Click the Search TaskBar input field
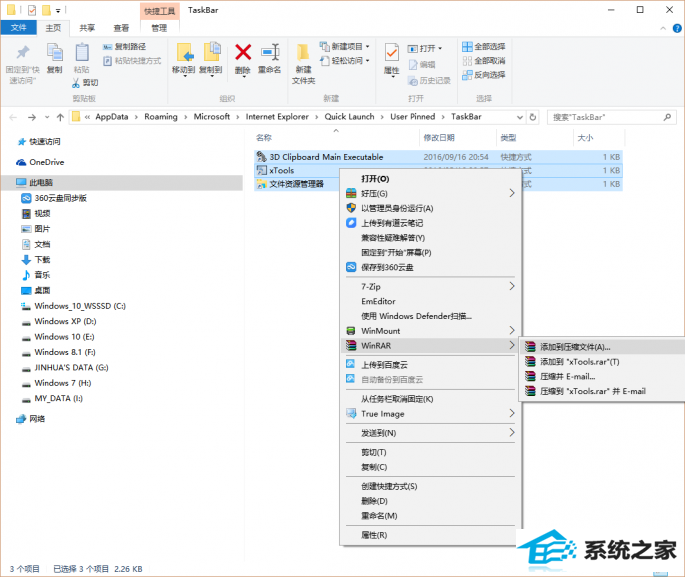685x577 pixels. pos(612,117)
